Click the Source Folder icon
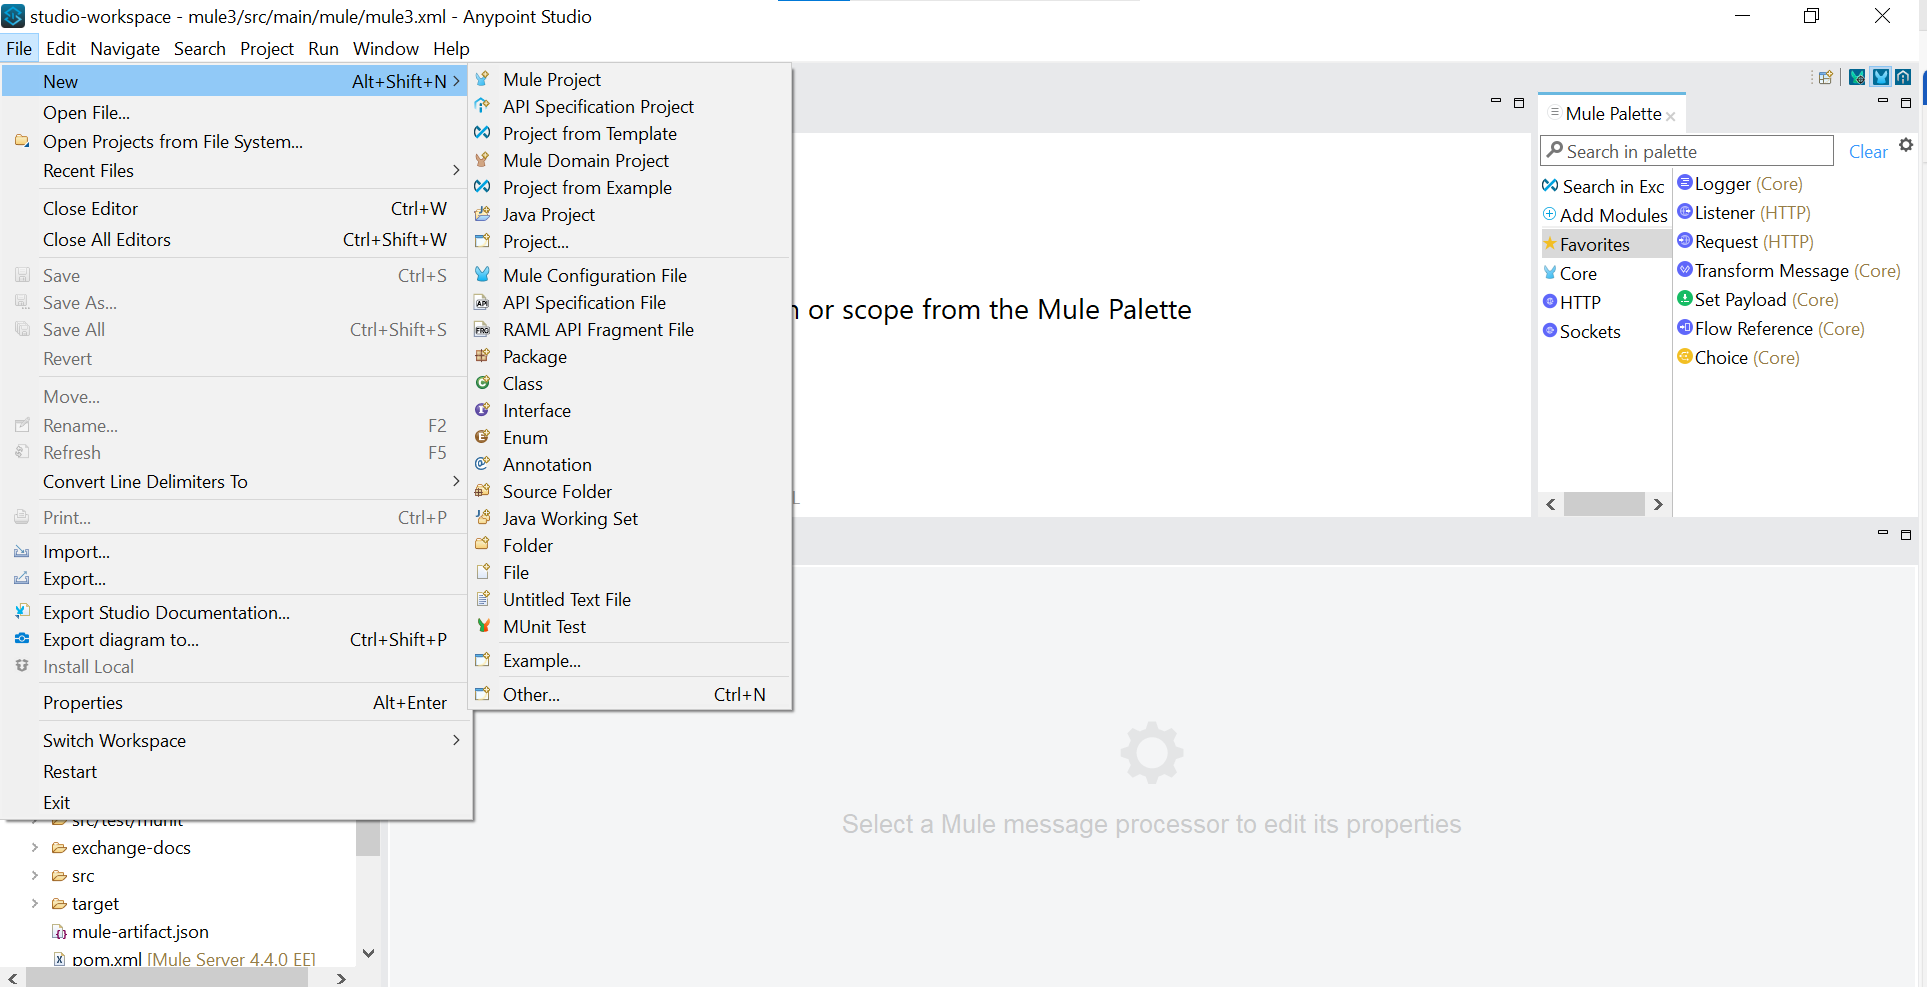The height and width of the screenshot is (987, 1927). pos(482,491)
